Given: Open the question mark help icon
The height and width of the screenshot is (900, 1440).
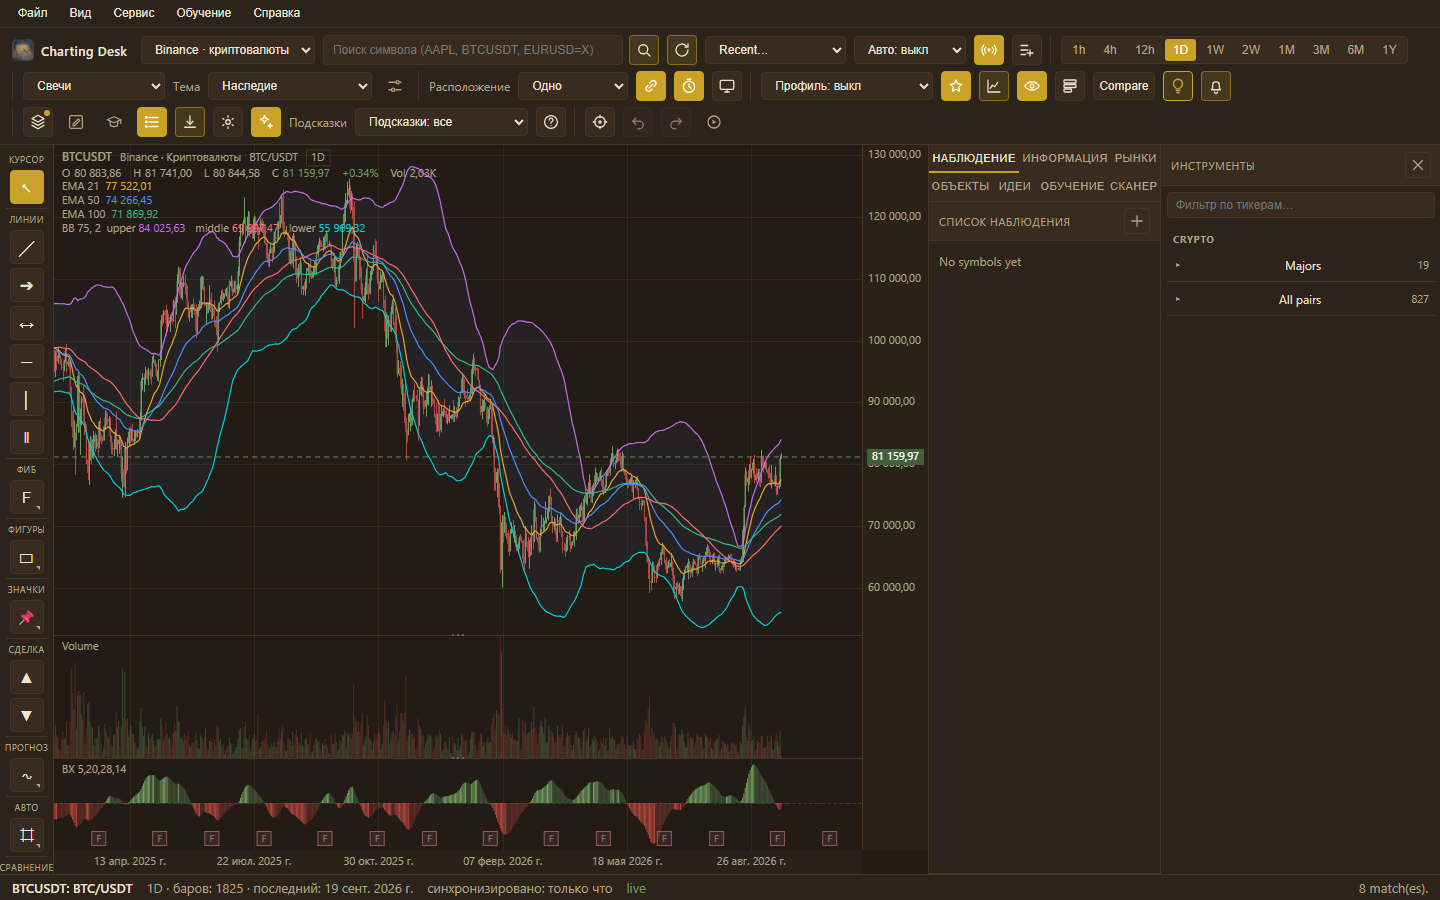Looking at the screenshot, I should pyautogui.click(x=551, y=122).
